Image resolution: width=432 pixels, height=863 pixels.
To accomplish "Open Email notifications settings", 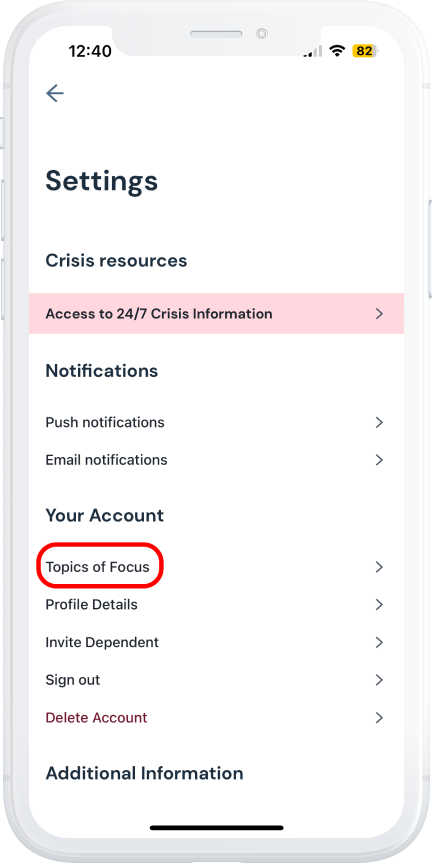I will 216,460.
